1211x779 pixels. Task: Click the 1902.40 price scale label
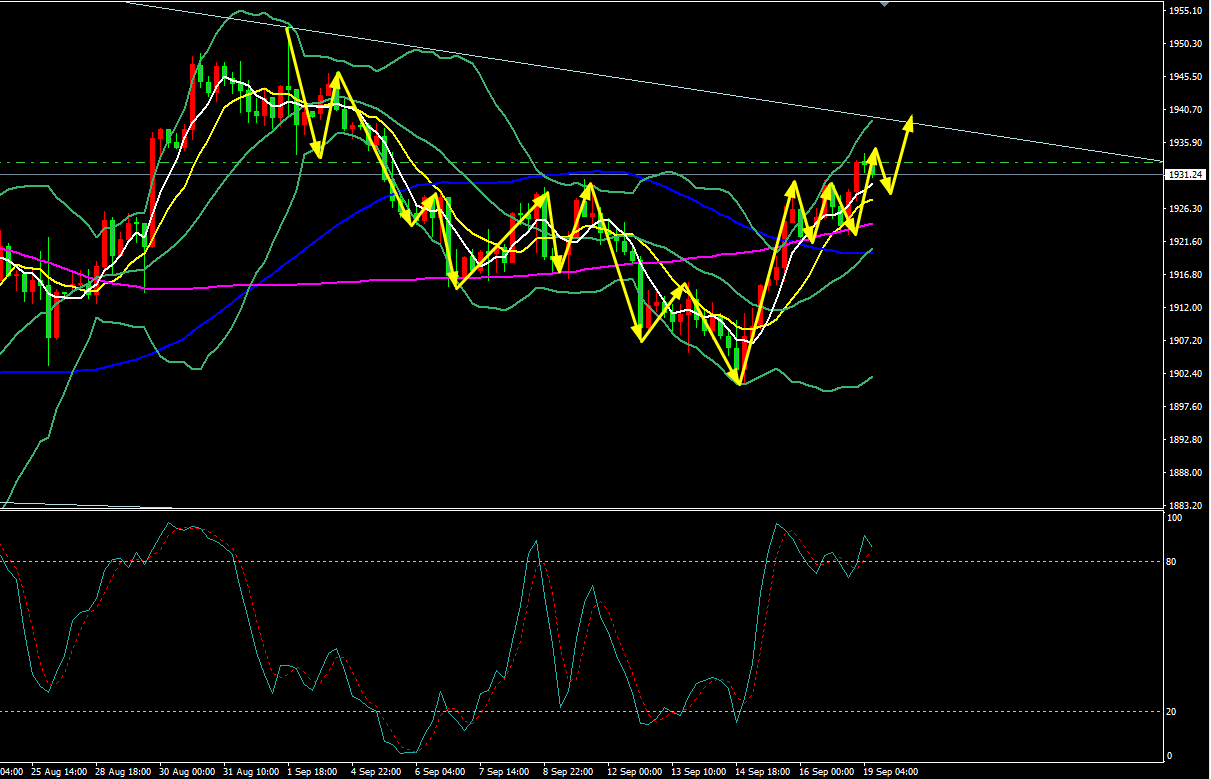tap(1184, 374)
